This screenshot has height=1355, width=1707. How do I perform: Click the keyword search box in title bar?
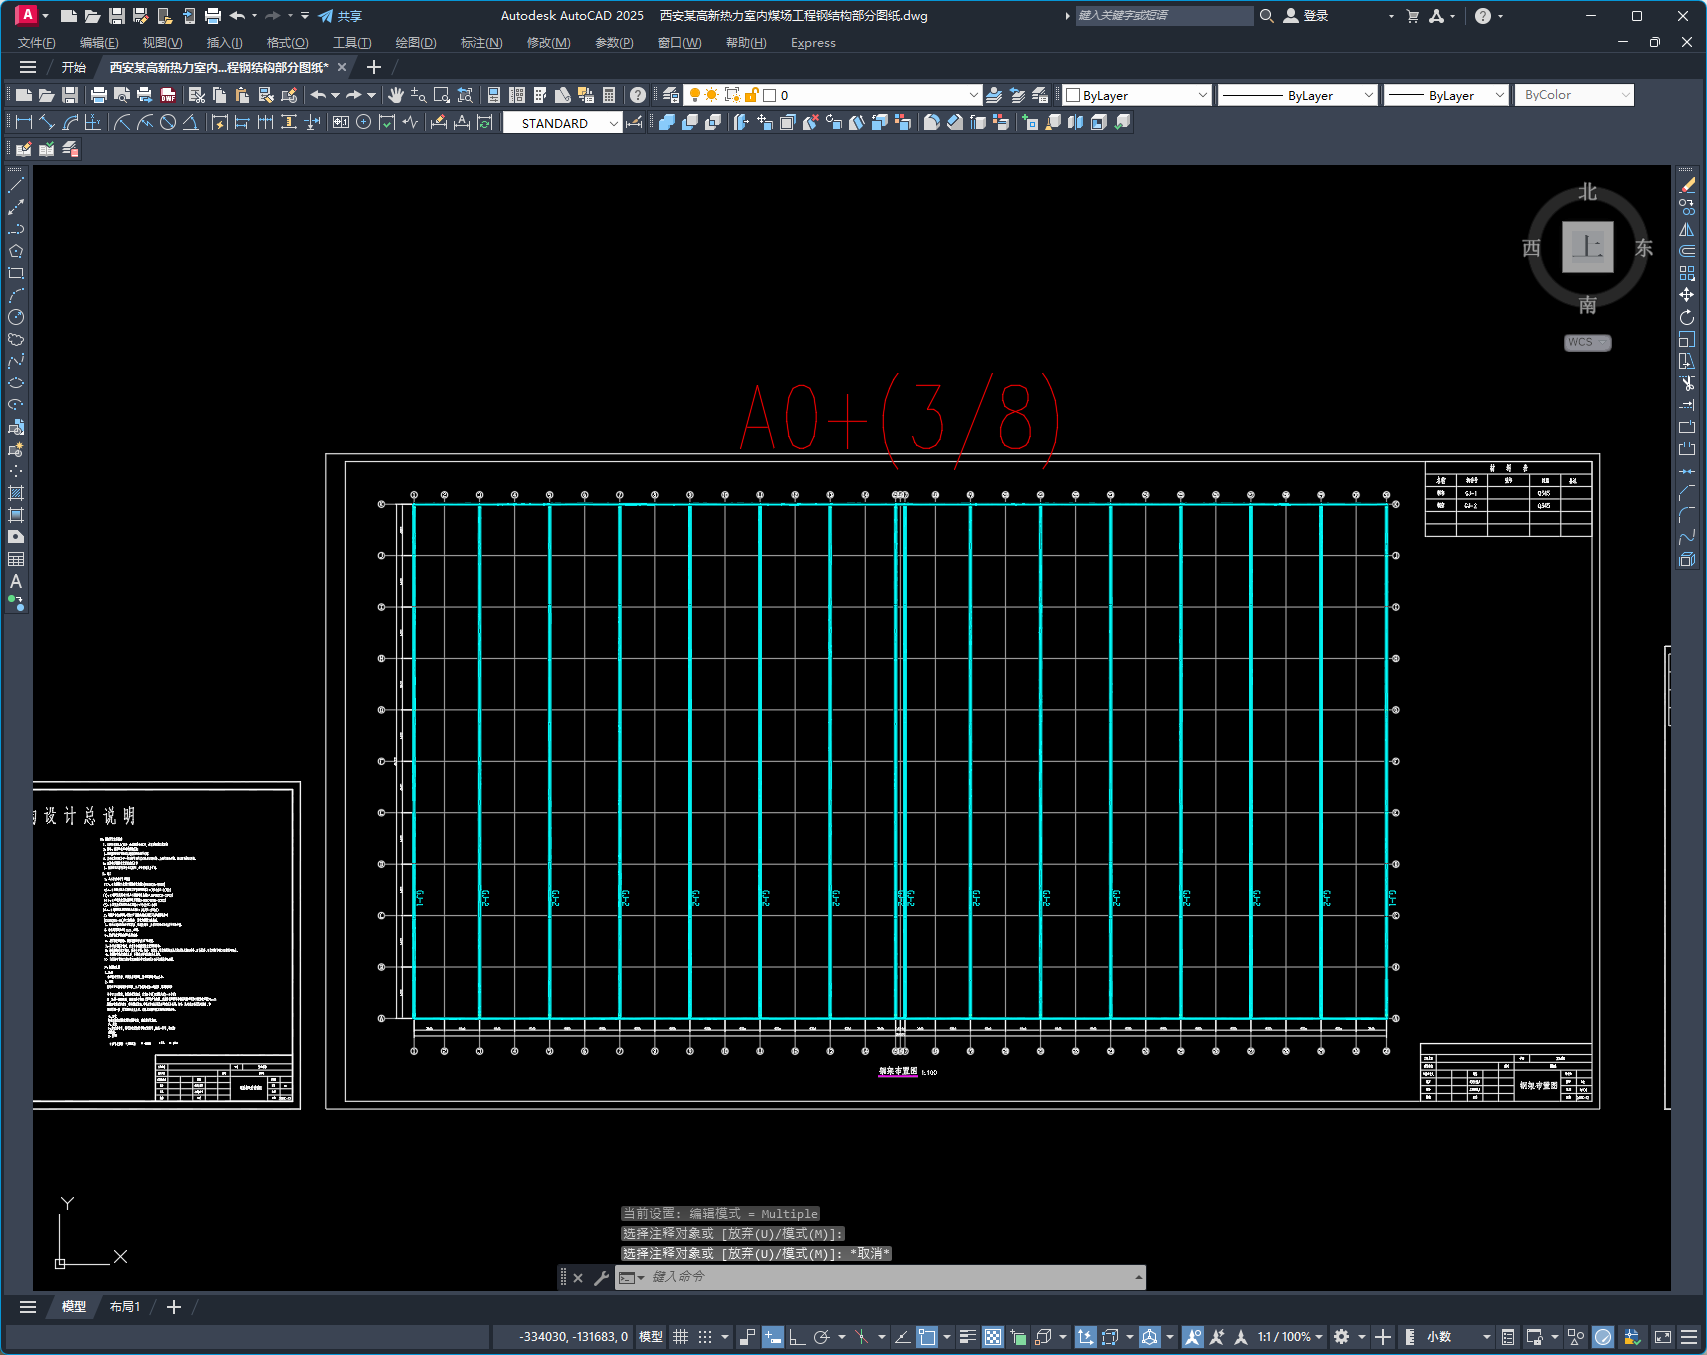click(x=1164, y=16)
